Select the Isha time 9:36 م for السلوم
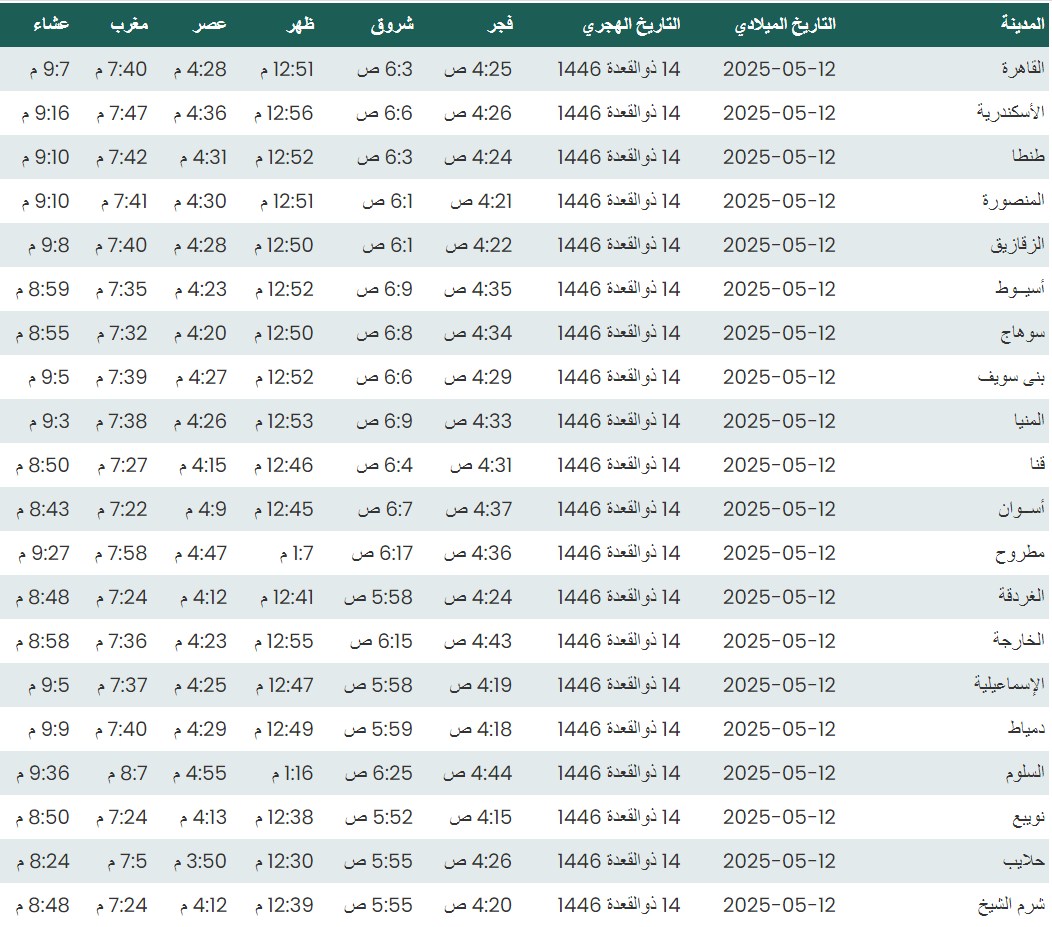This screenshot has height=927, width=1052. pos(43,773)
